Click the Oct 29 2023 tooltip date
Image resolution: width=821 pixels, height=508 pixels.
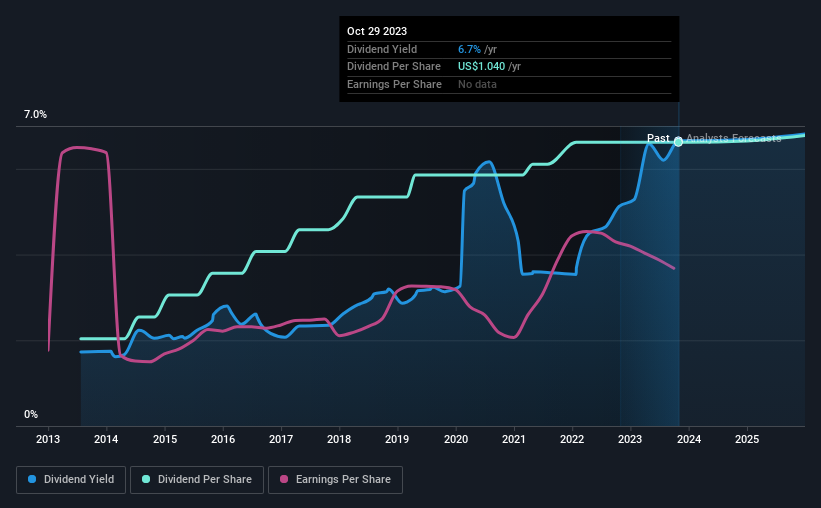click(377, 31)
